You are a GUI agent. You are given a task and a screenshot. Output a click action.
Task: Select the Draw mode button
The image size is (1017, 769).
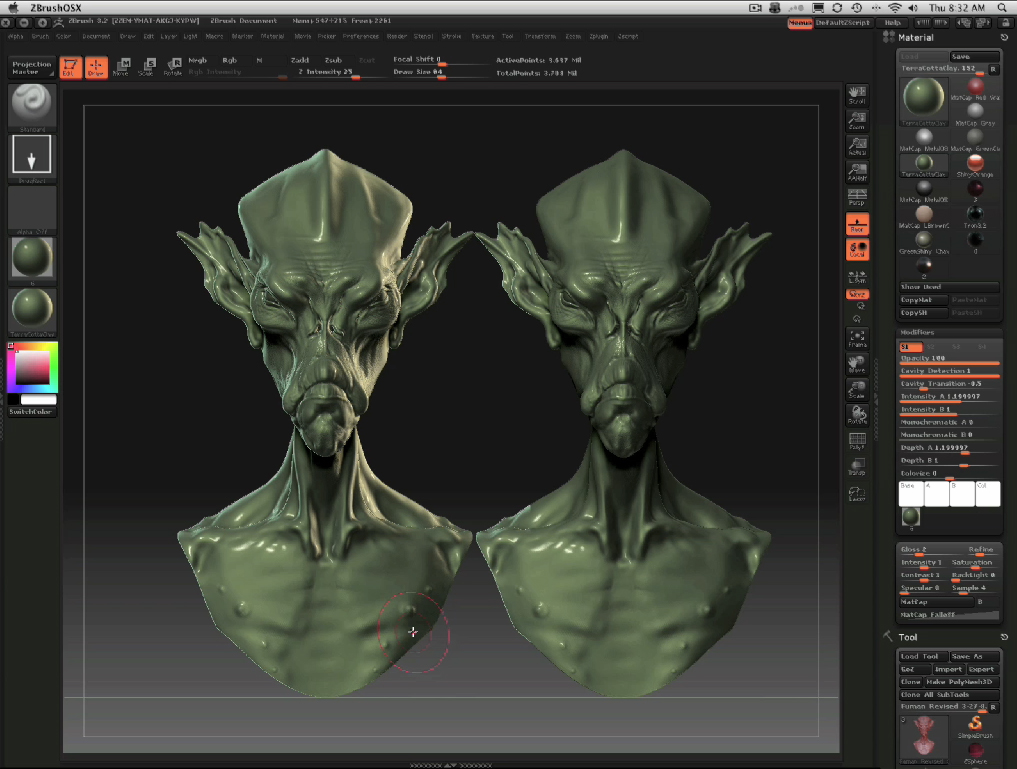pos(96,67)
